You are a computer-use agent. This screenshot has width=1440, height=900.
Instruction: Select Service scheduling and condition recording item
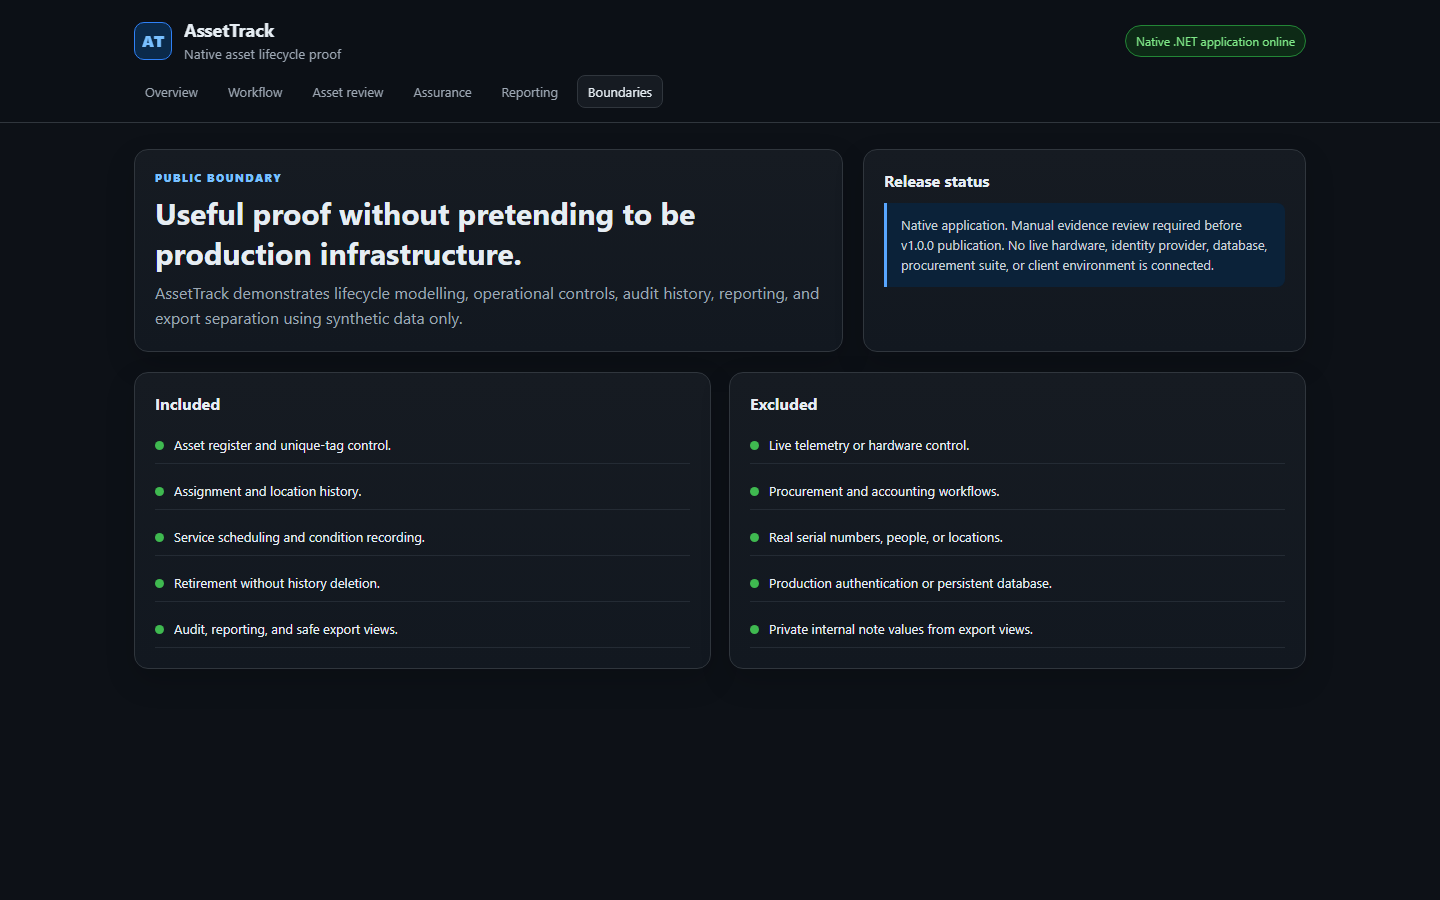(422, 537)
